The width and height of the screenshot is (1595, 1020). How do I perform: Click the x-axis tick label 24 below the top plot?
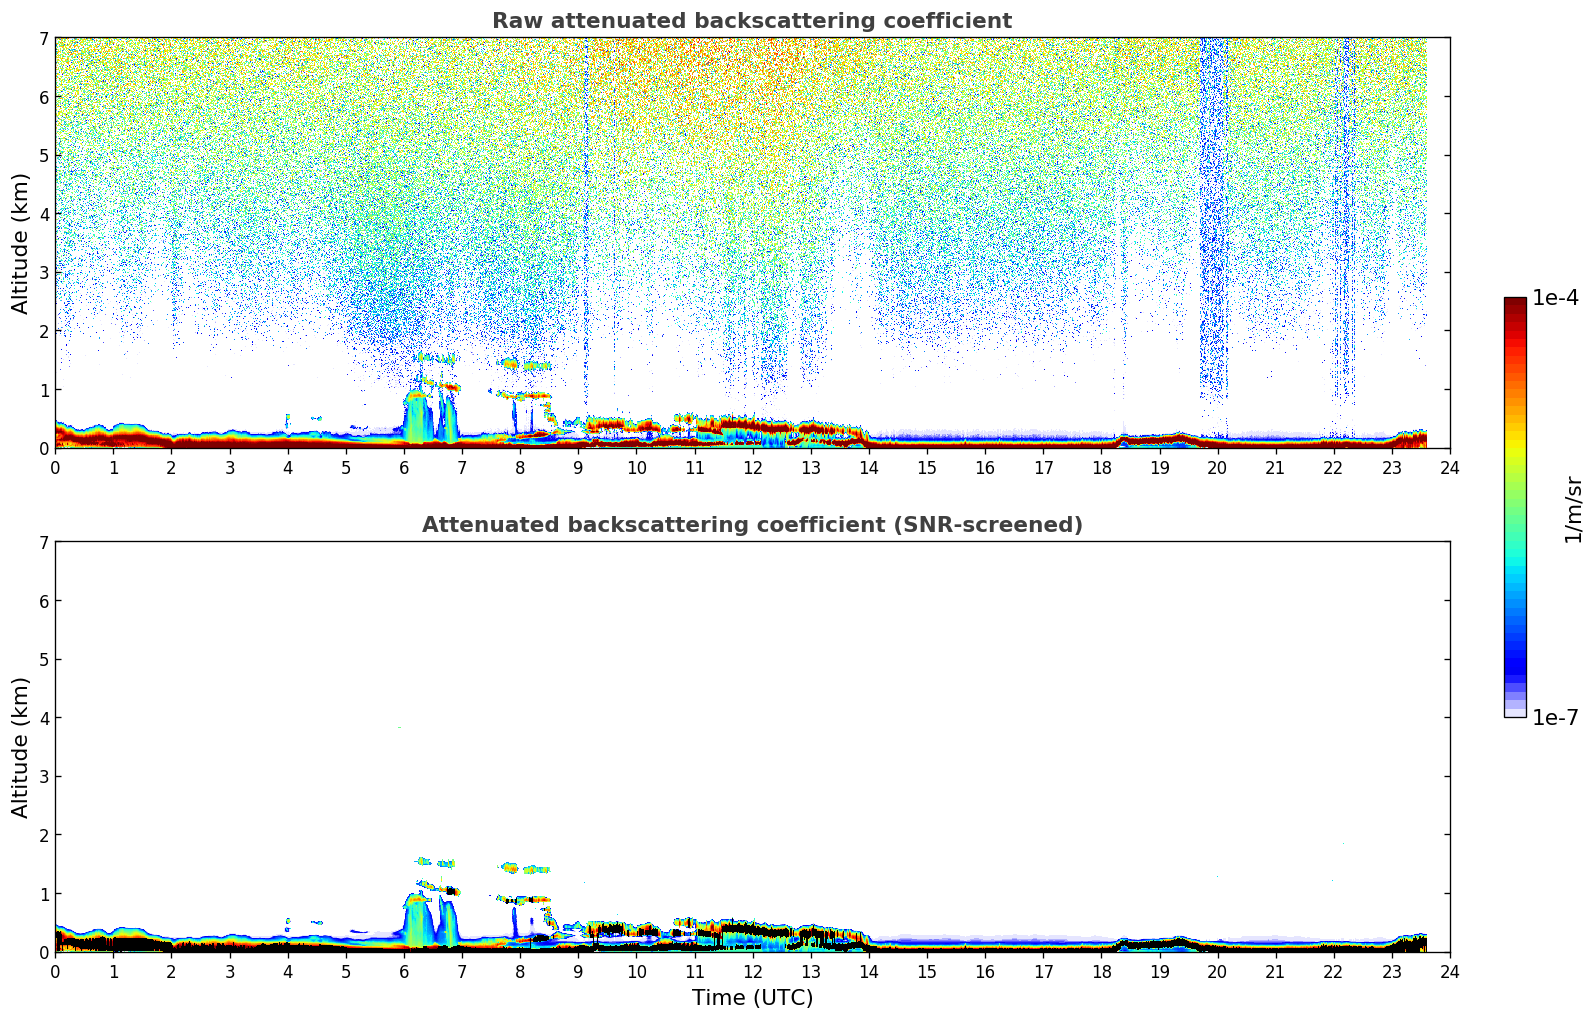point(1450,468)
